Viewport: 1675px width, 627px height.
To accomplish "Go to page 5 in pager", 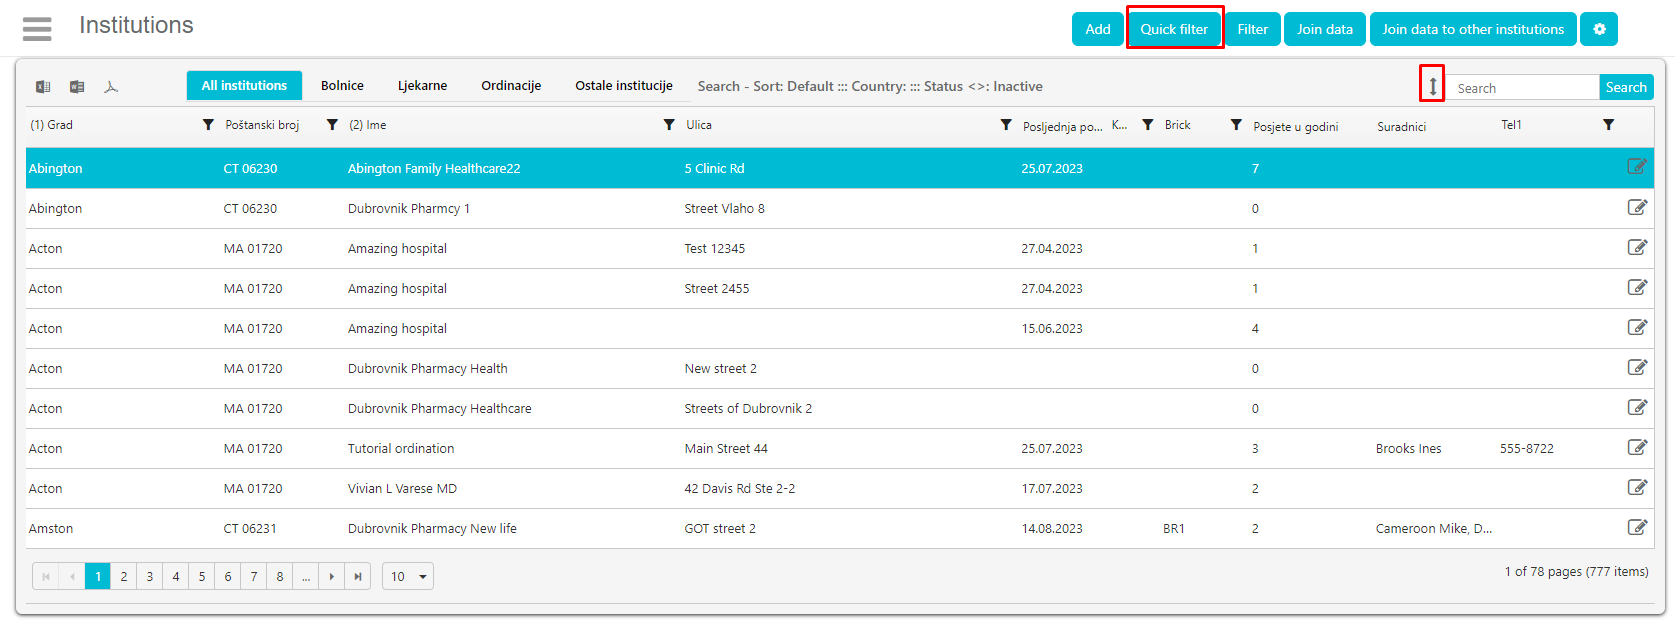I will point(202,576).
